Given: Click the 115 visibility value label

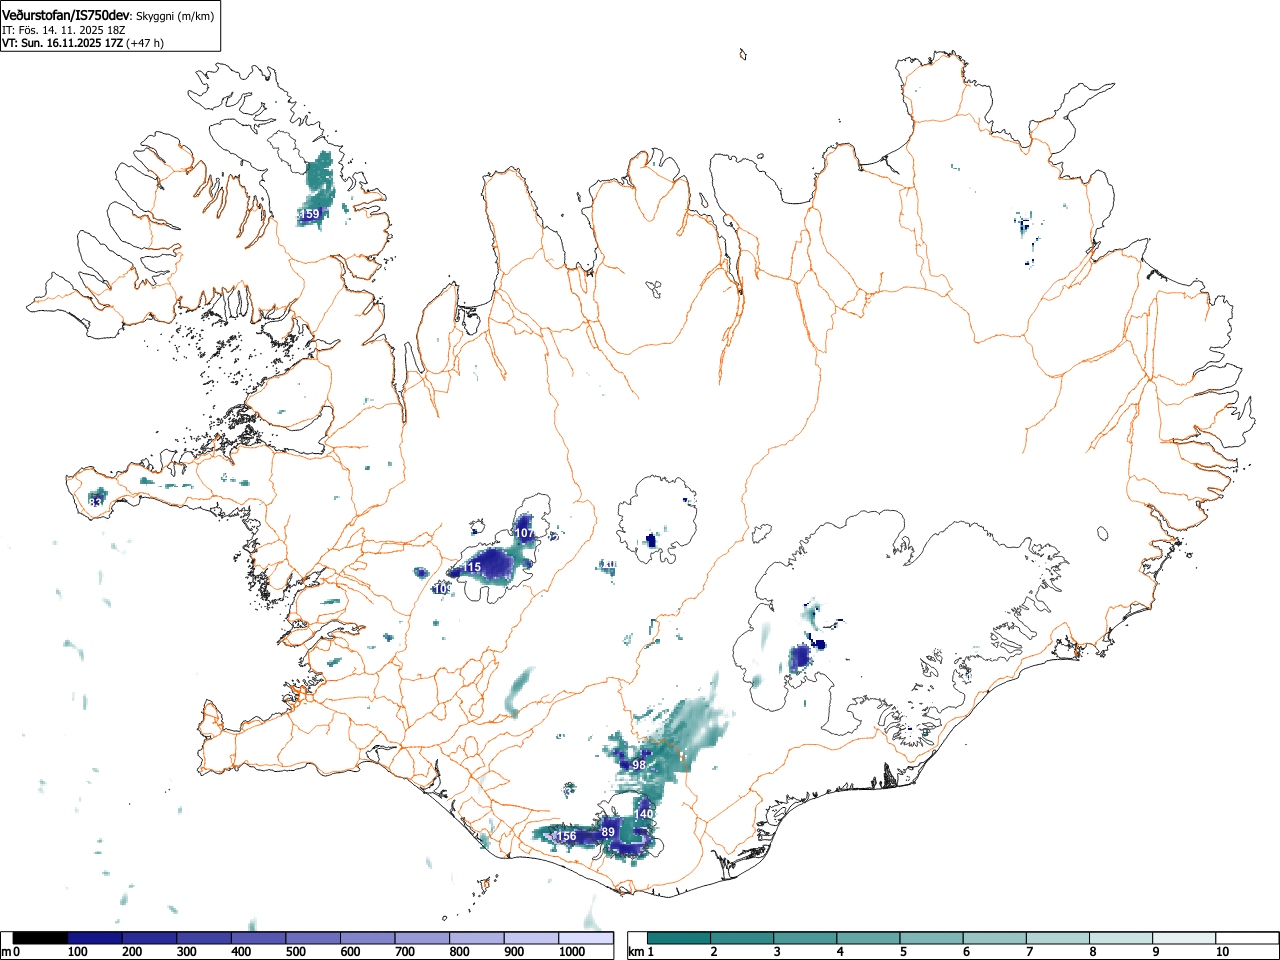Looking at the screenshot, I should pyautogui.click(x=472, y=567).
